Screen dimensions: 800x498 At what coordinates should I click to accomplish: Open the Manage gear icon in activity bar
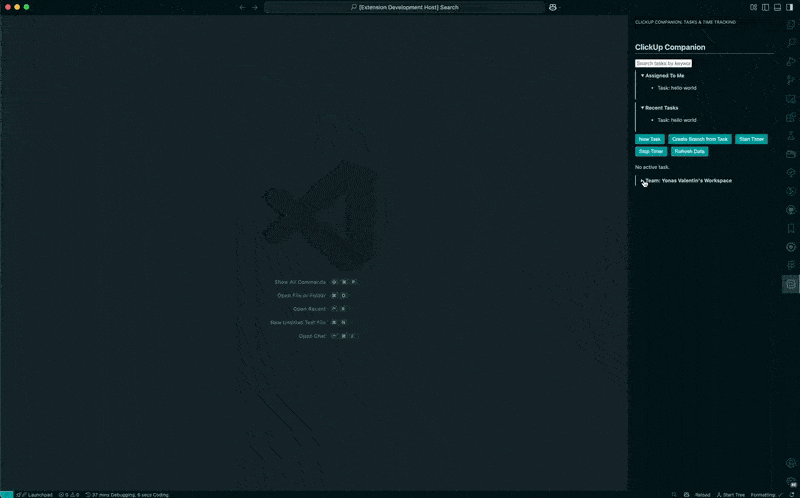pos(791,482)
